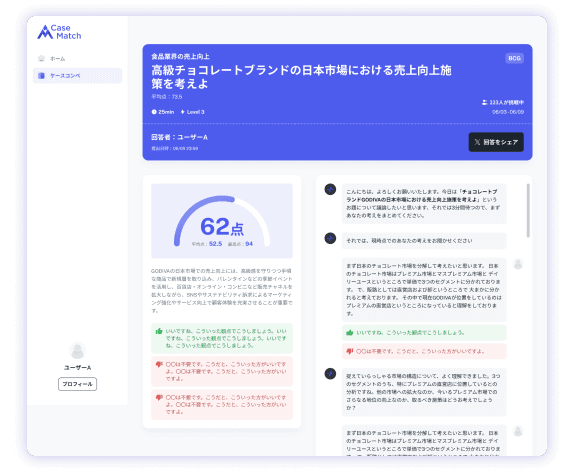
Task: Click user avatar beside bottom answer message
Action: click(518, 431)
